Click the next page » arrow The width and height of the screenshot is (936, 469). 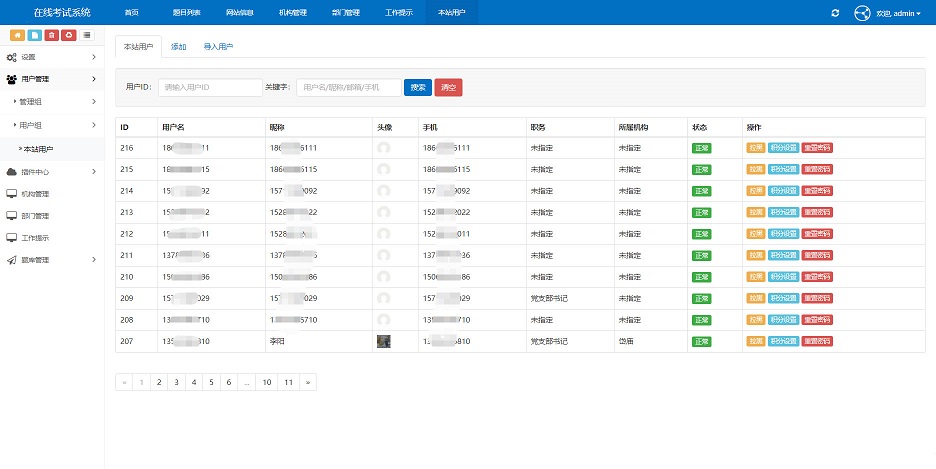[x=308, y=382]
